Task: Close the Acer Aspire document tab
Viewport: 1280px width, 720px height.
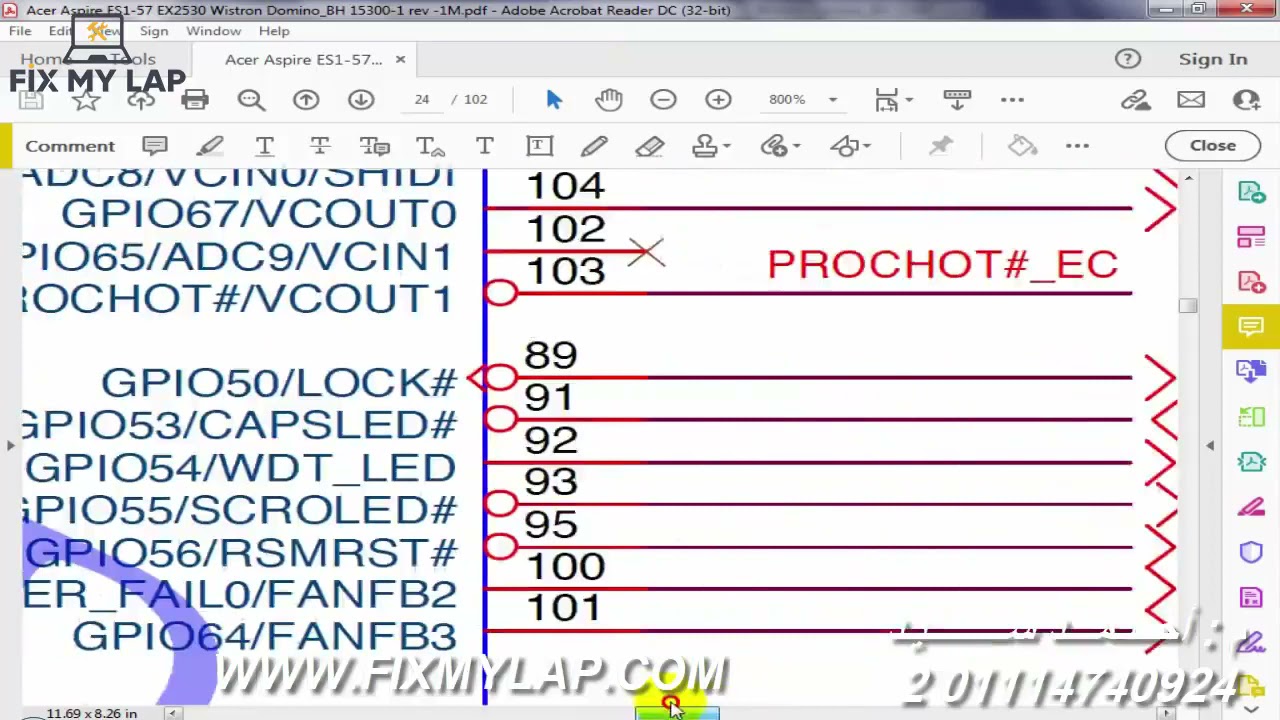Action: (x=400, y=59)
